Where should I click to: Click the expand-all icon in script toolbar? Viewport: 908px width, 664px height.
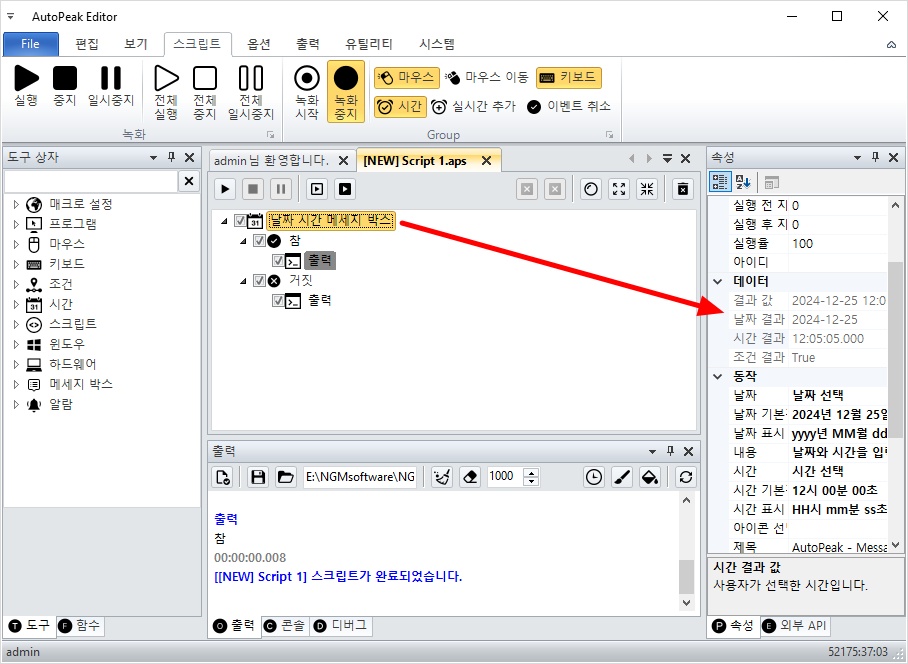[x=619, y=189]
